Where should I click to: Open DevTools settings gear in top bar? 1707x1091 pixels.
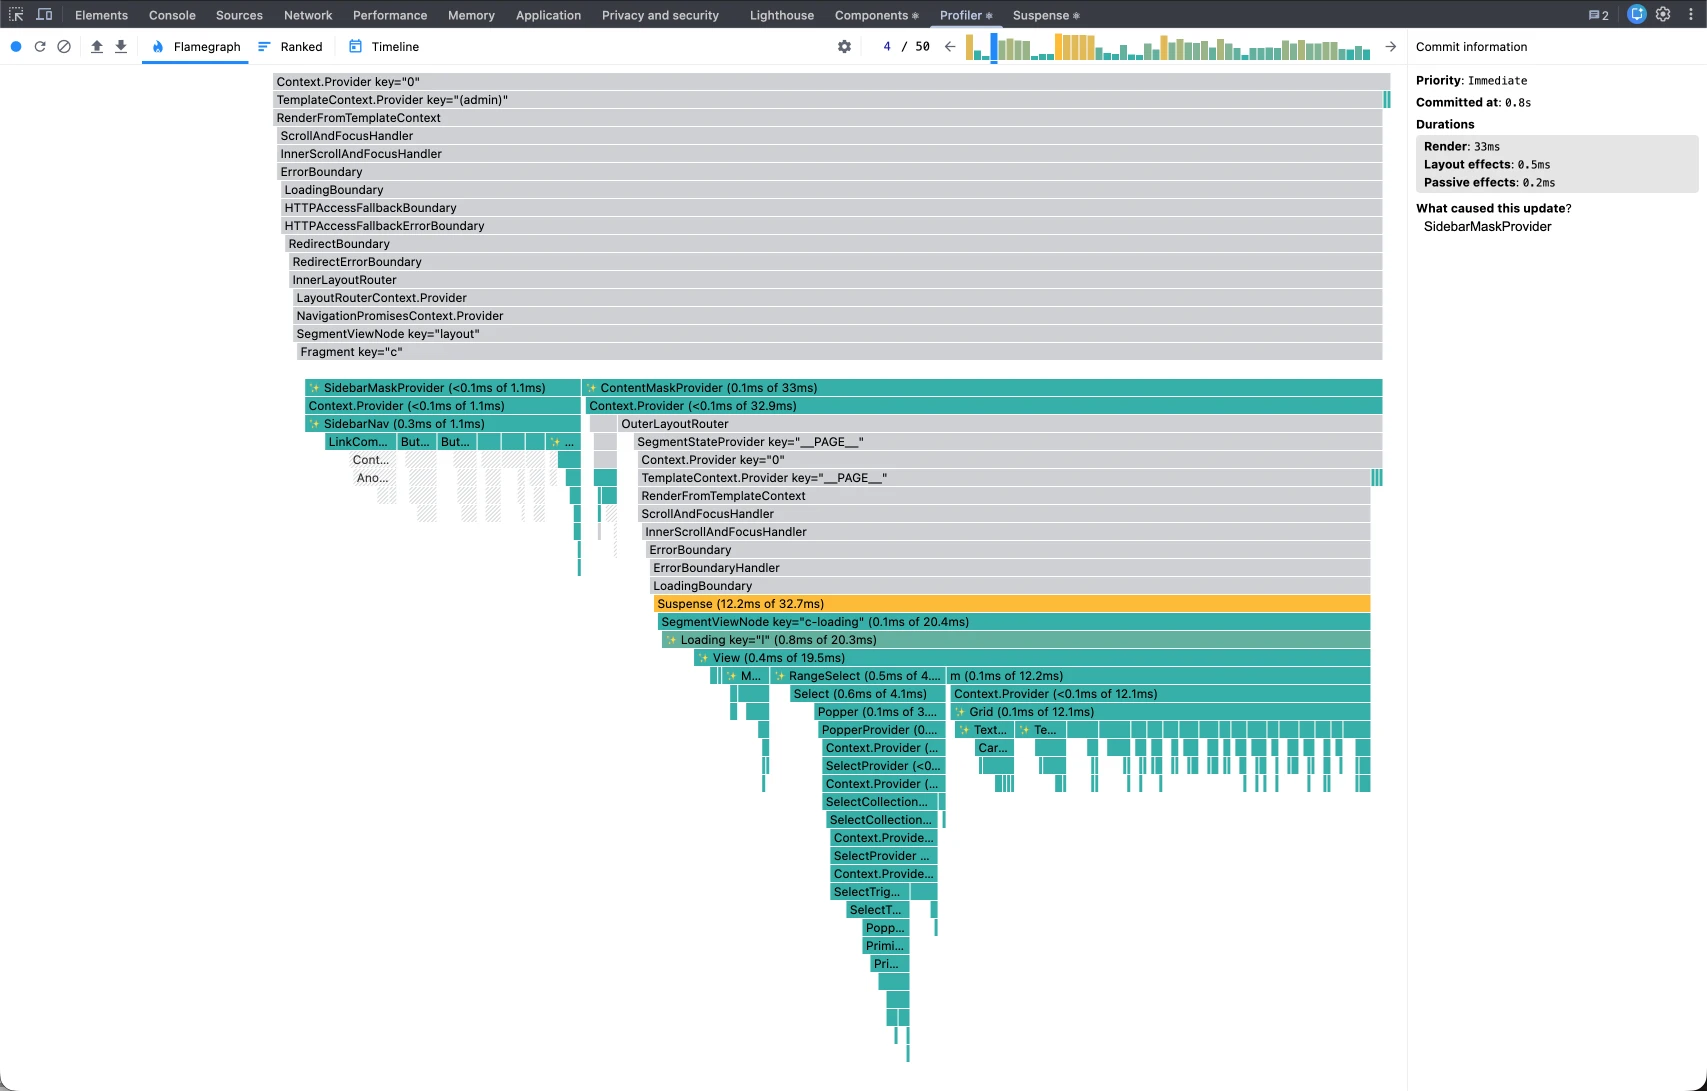[1663, 15]
